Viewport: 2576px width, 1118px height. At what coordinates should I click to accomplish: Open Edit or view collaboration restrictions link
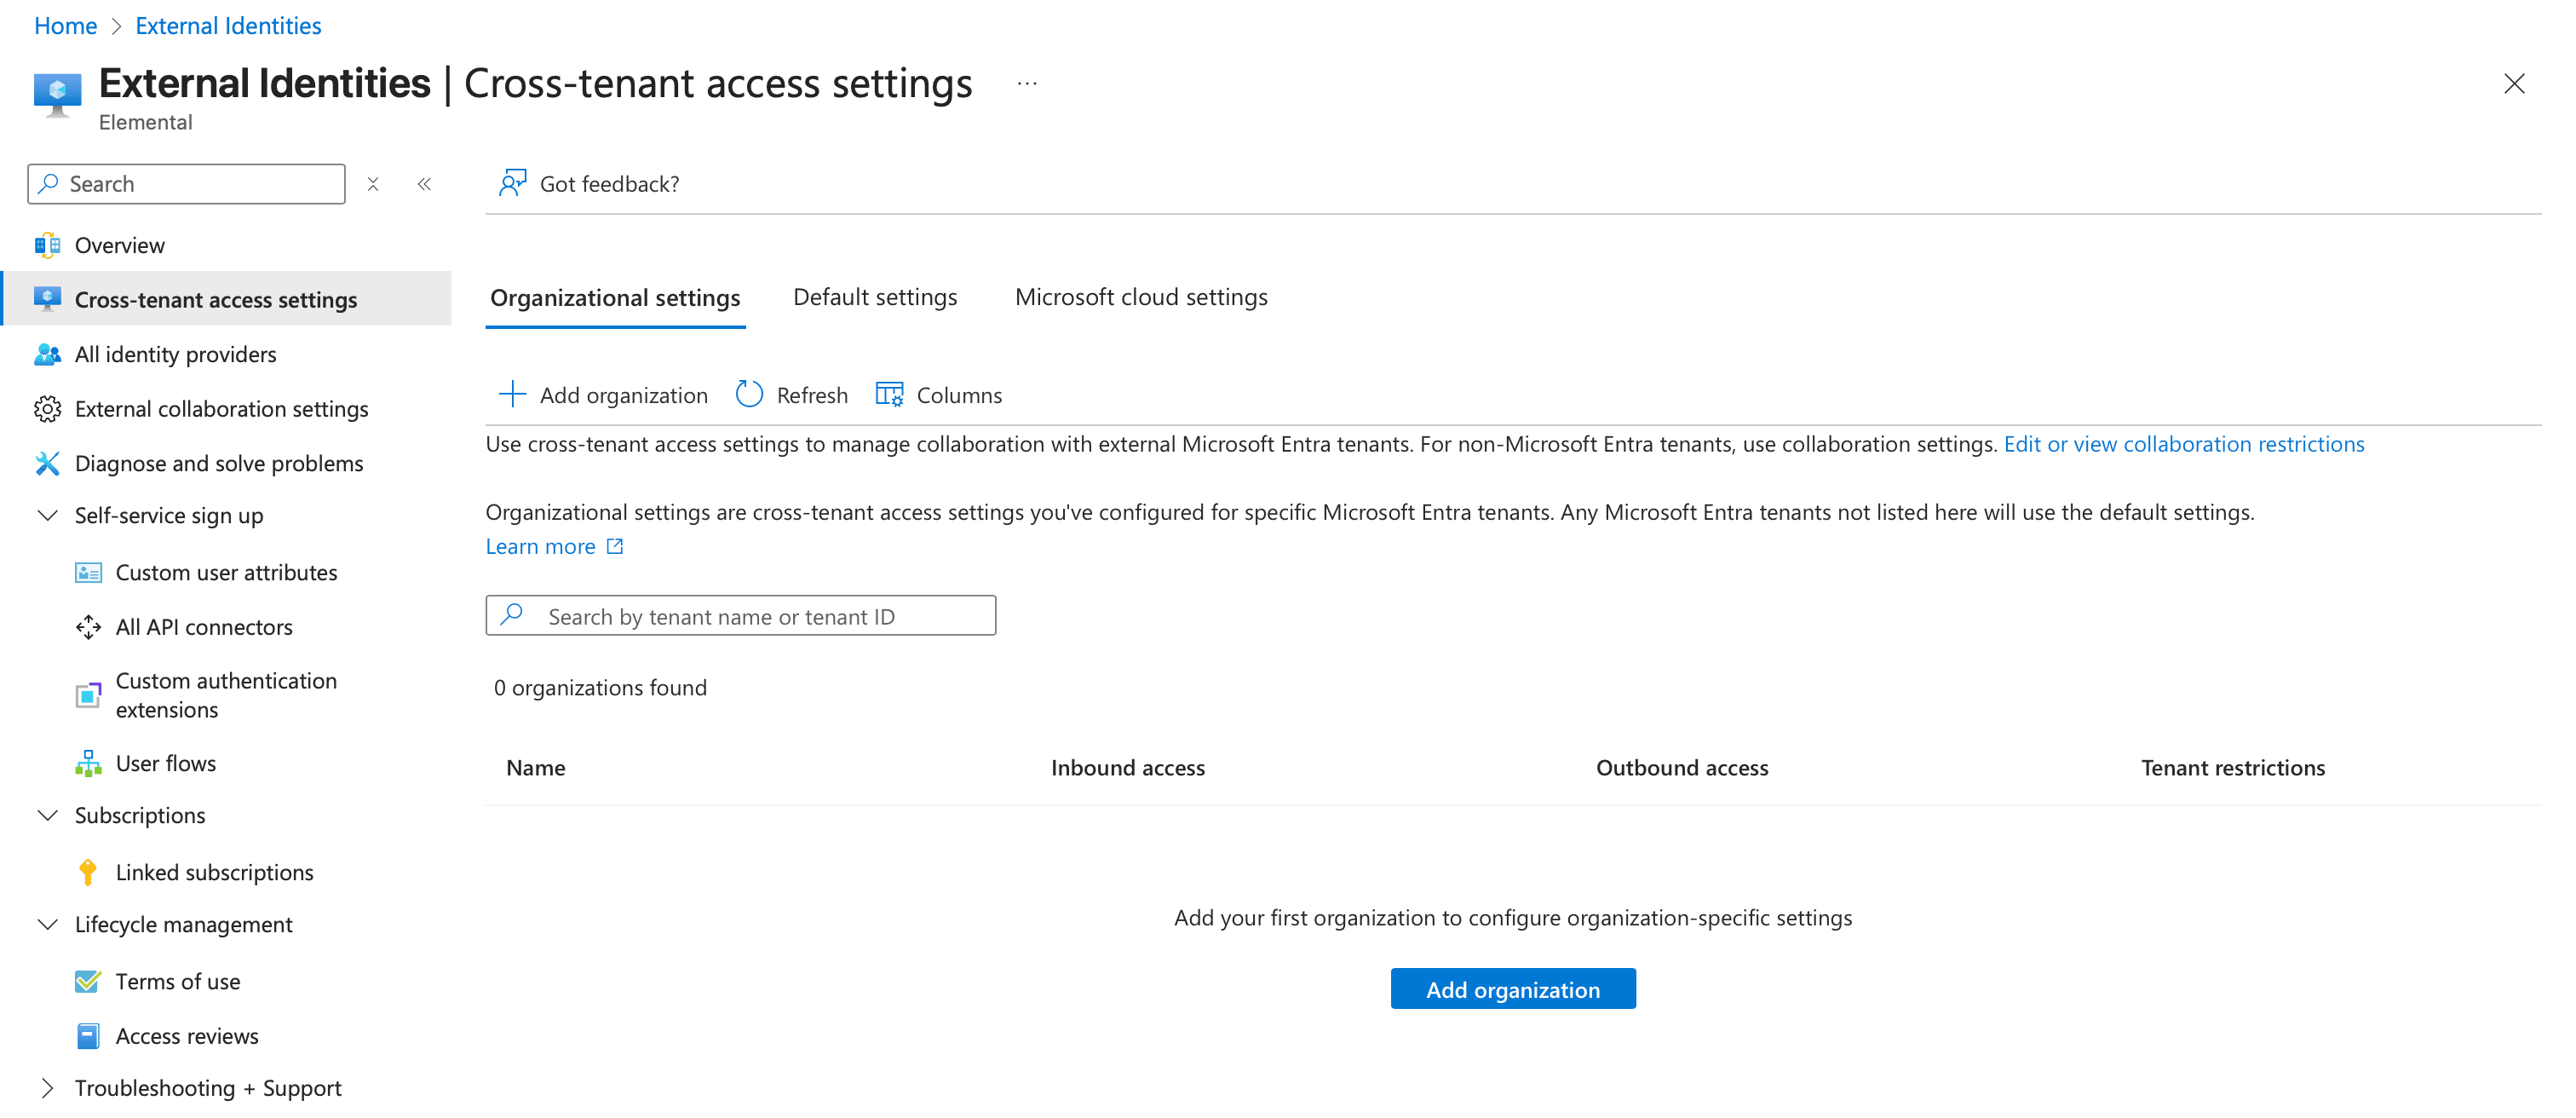[2183, 444]
